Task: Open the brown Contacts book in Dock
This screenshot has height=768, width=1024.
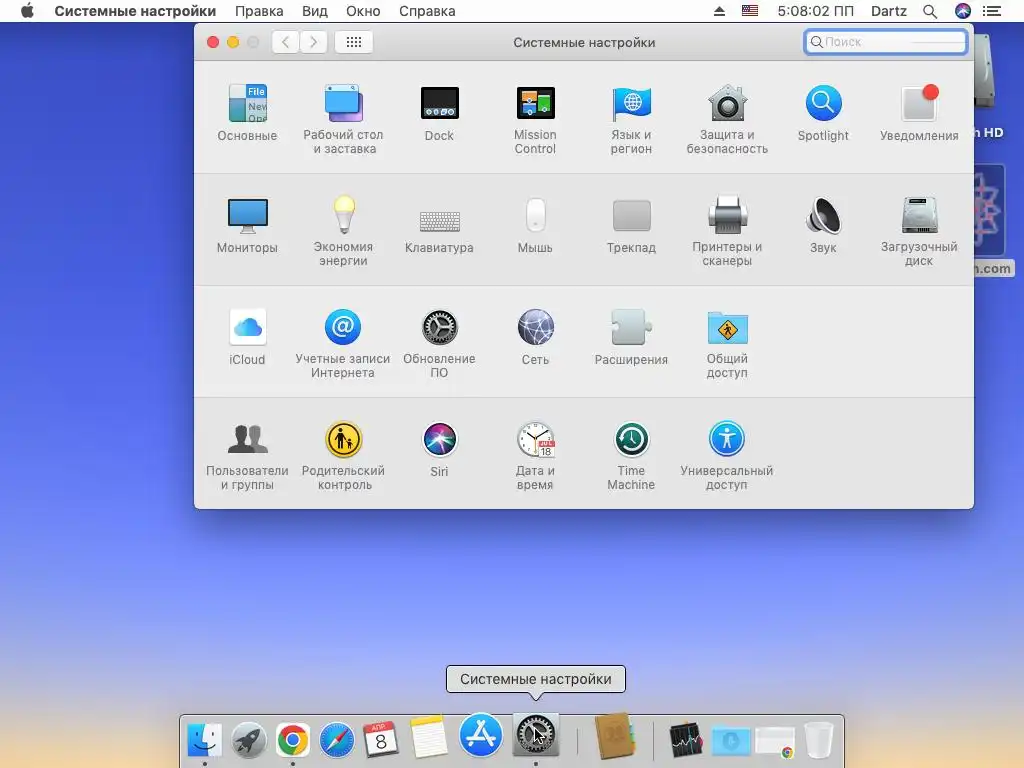Action: point(615,735)
